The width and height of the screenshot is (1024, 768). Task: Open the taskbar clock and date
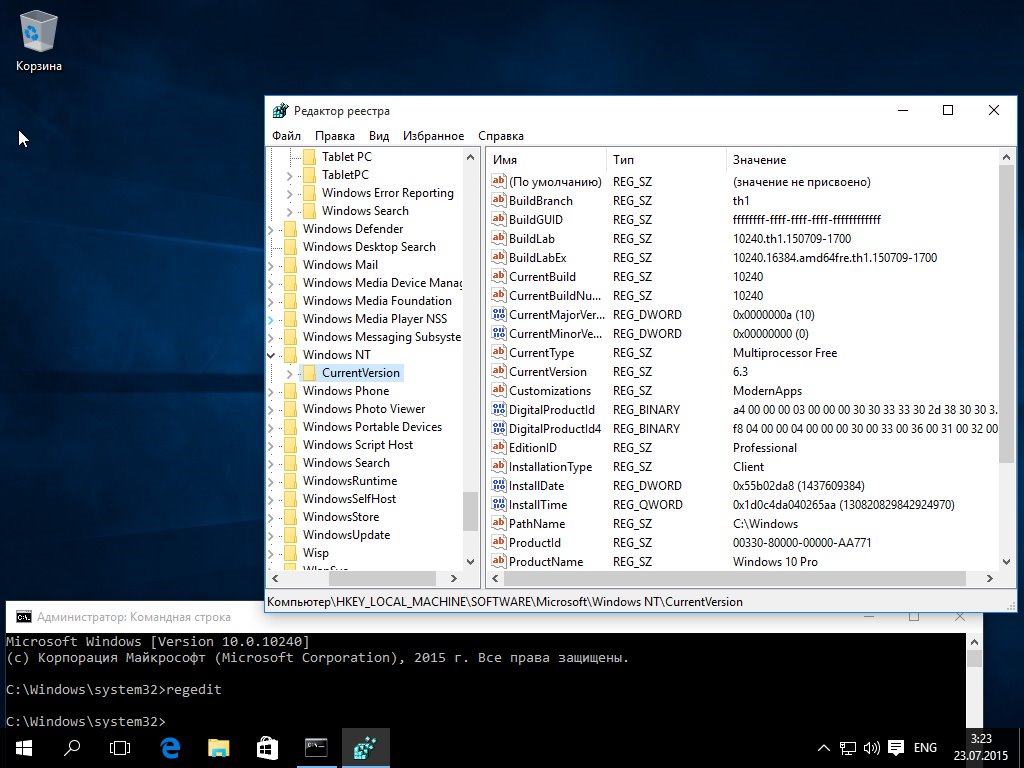click(980, 748)
